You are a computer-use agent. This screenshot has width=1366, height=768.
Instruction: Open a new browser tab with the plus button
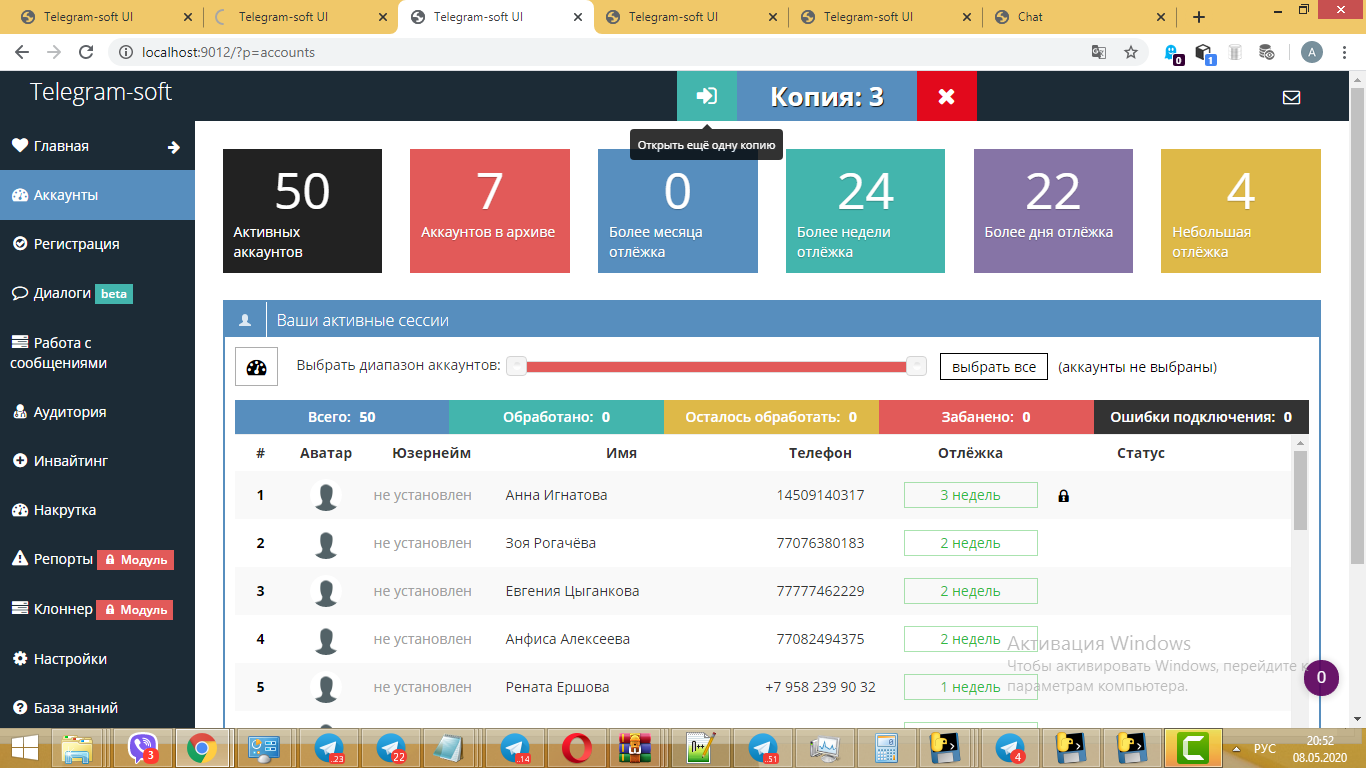click(x=1199, y=17)
